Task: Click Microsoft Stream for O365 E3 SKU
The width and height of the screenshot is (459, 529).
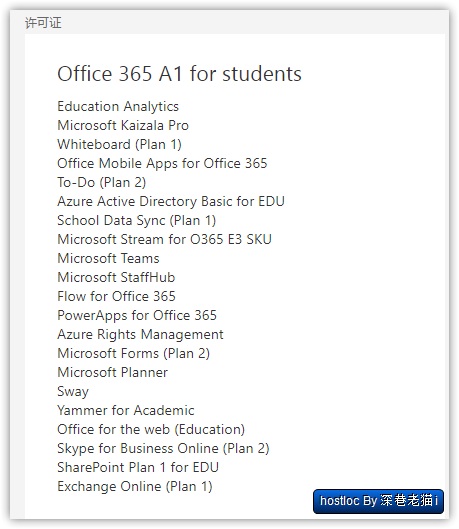Action: (x=164, y=240)
